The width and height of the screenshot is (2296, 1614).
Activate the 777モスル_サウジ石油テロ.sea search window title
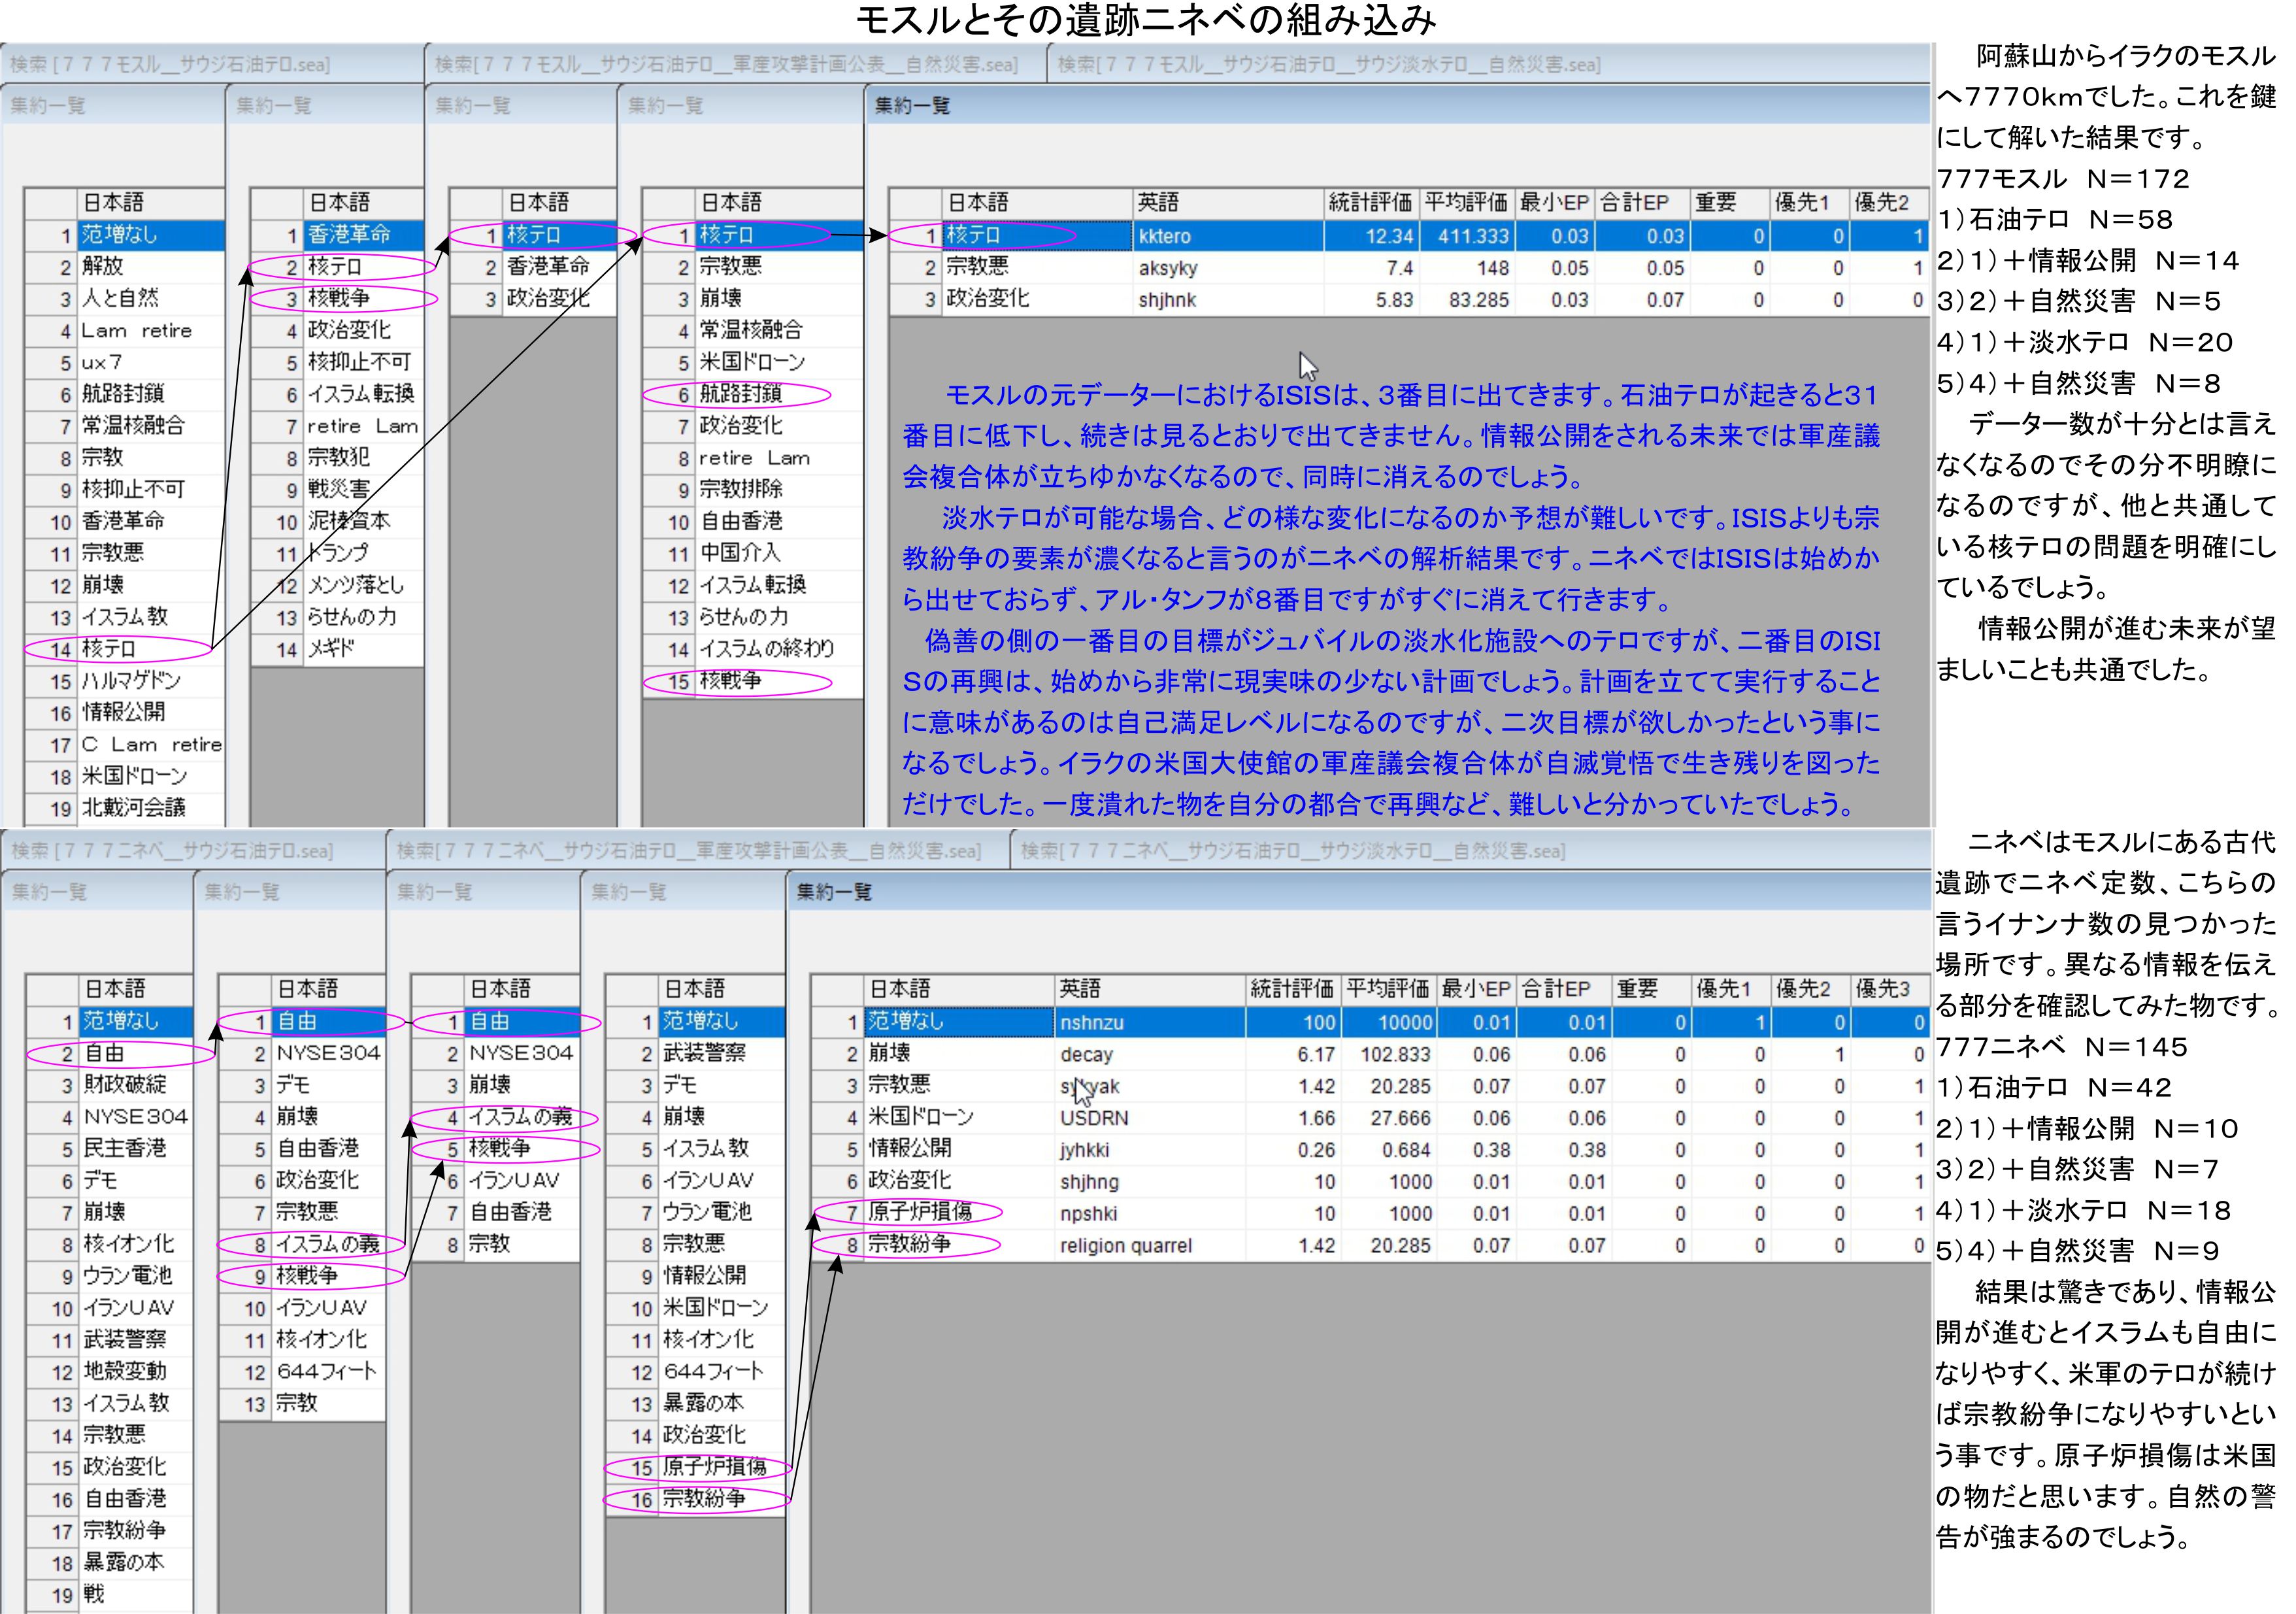(x=170, y=65)
